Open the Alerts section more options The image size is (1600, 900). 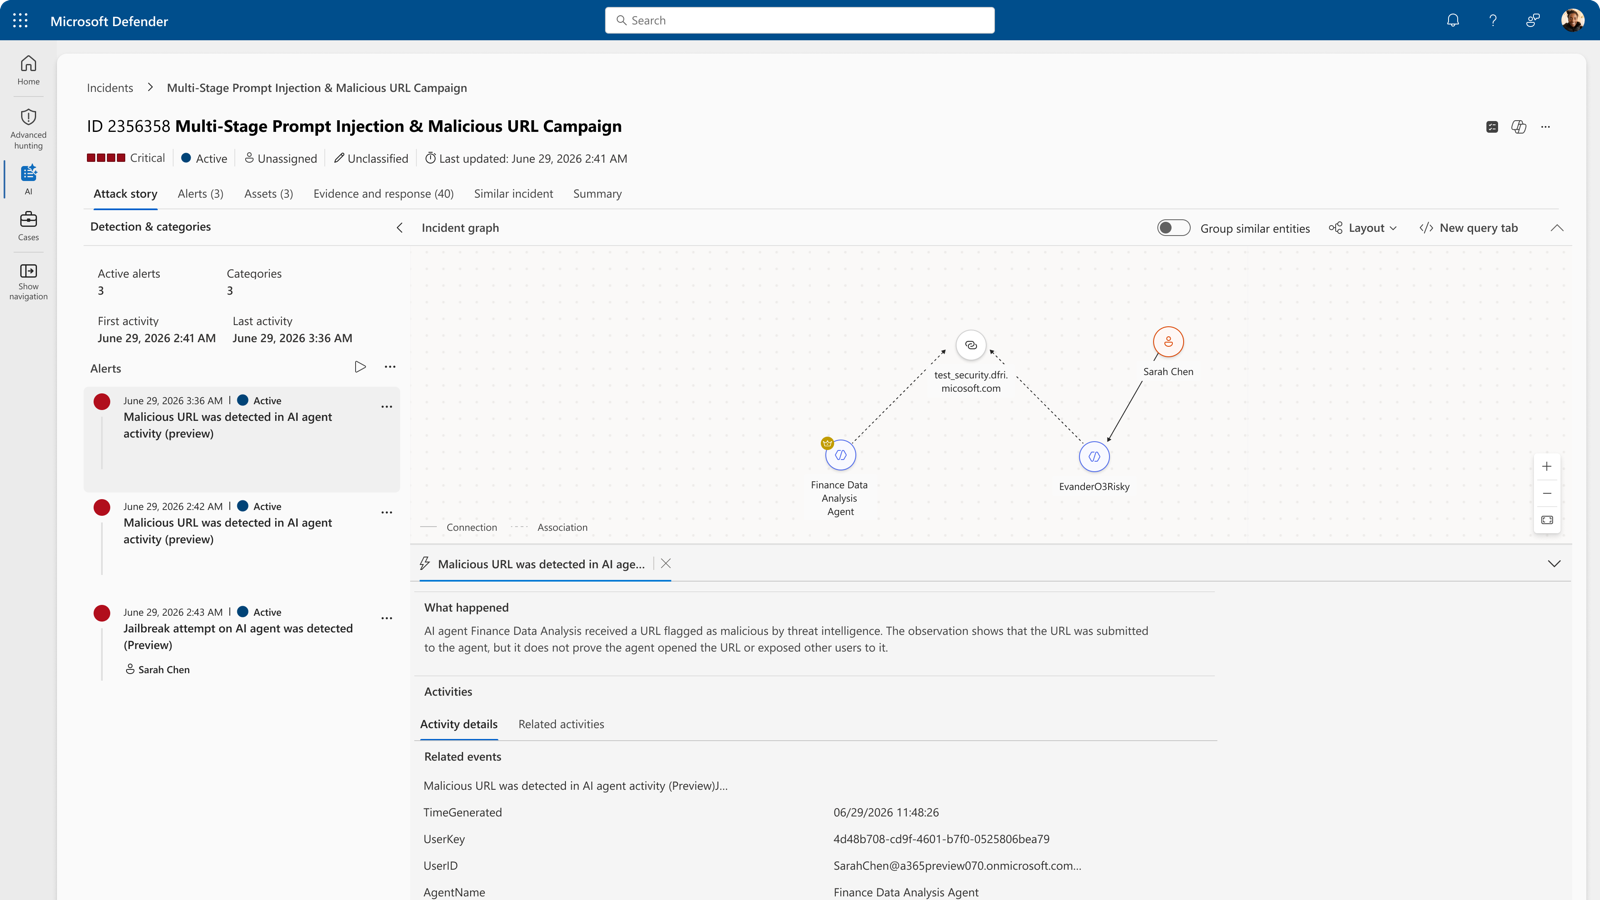point(390,367)
